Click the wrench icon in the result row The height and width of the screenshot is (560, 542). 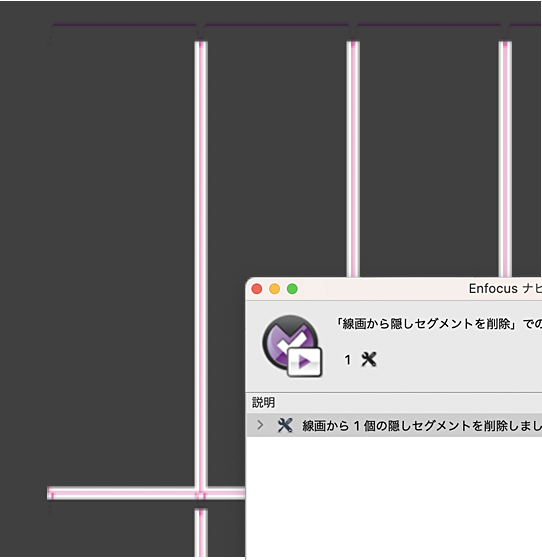pos(285,425)
